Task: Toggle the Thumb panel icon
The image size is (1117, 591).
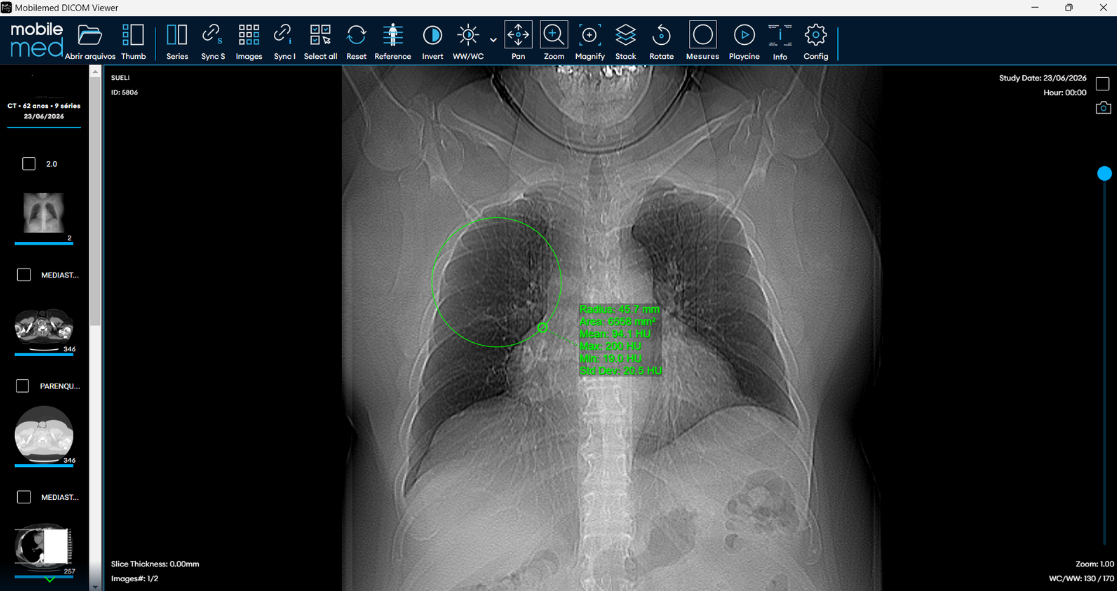Action: click(x=133, y=41)
